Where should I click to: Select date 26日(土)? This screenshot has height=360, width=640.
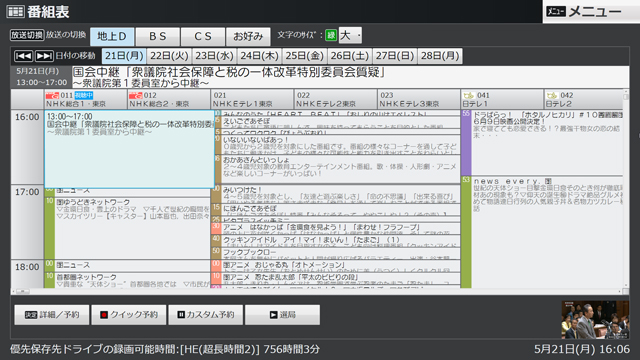(350, 56)
